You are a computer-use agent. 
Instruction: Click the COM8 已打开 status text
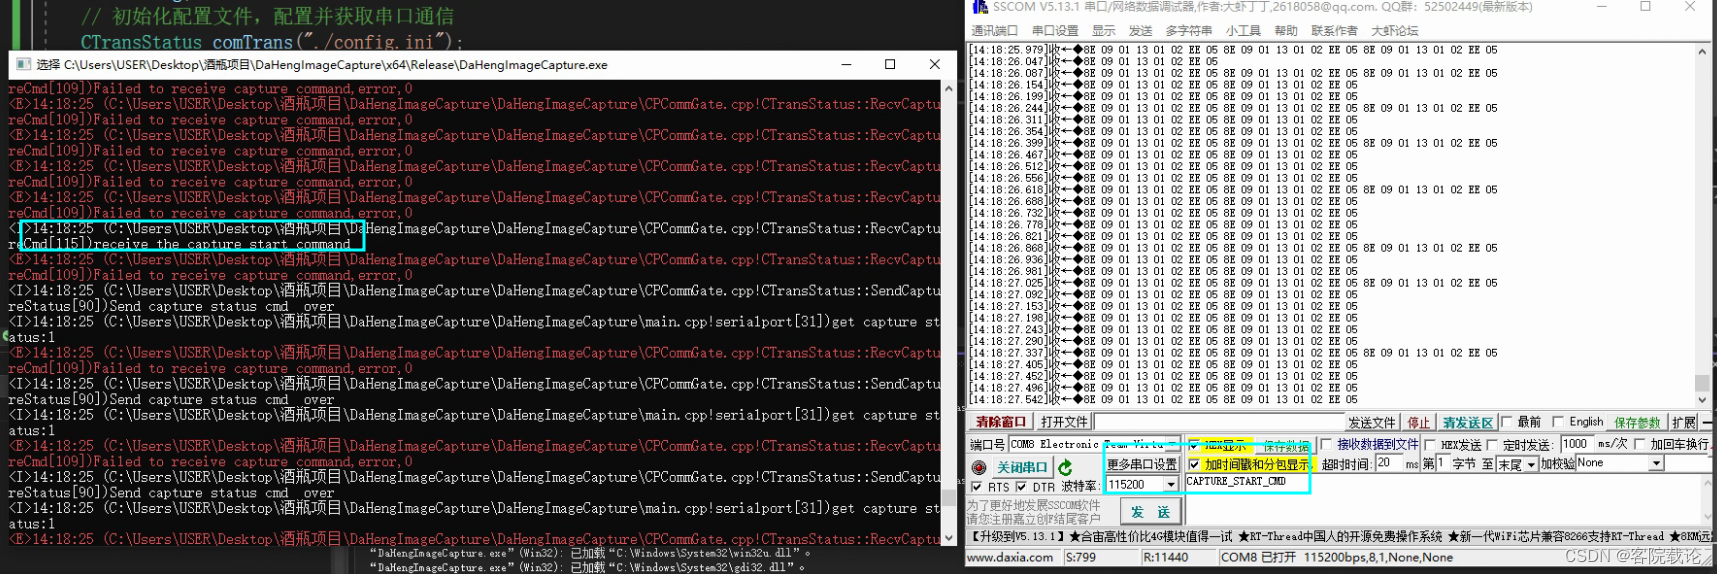(x=1258, y=558)
